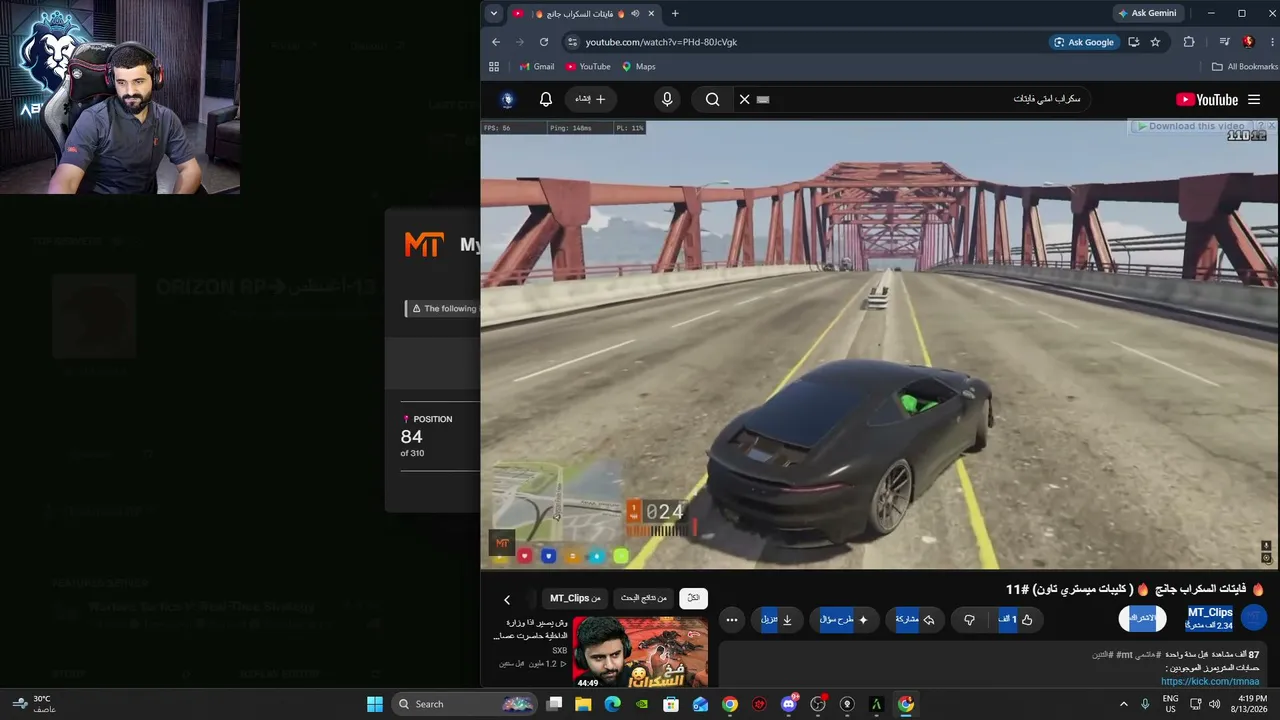1280x720 pixels.
Task: Go to the YouTube home logo
Action: 1207,99
